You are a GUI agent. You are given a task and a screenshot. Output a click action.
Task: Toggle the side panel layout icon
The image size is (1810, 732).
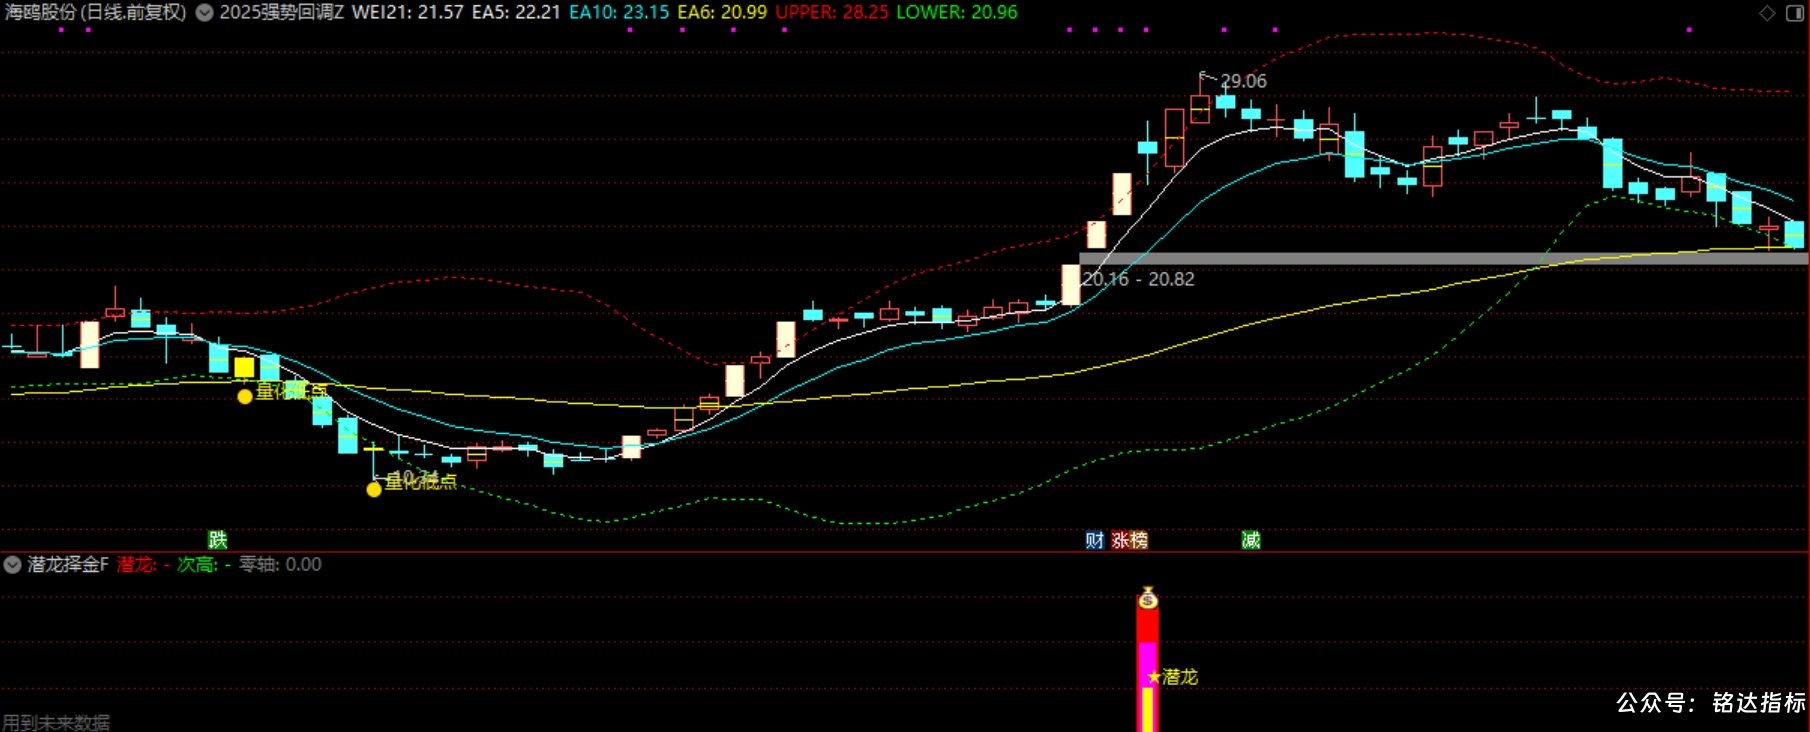coord(1795,13)
